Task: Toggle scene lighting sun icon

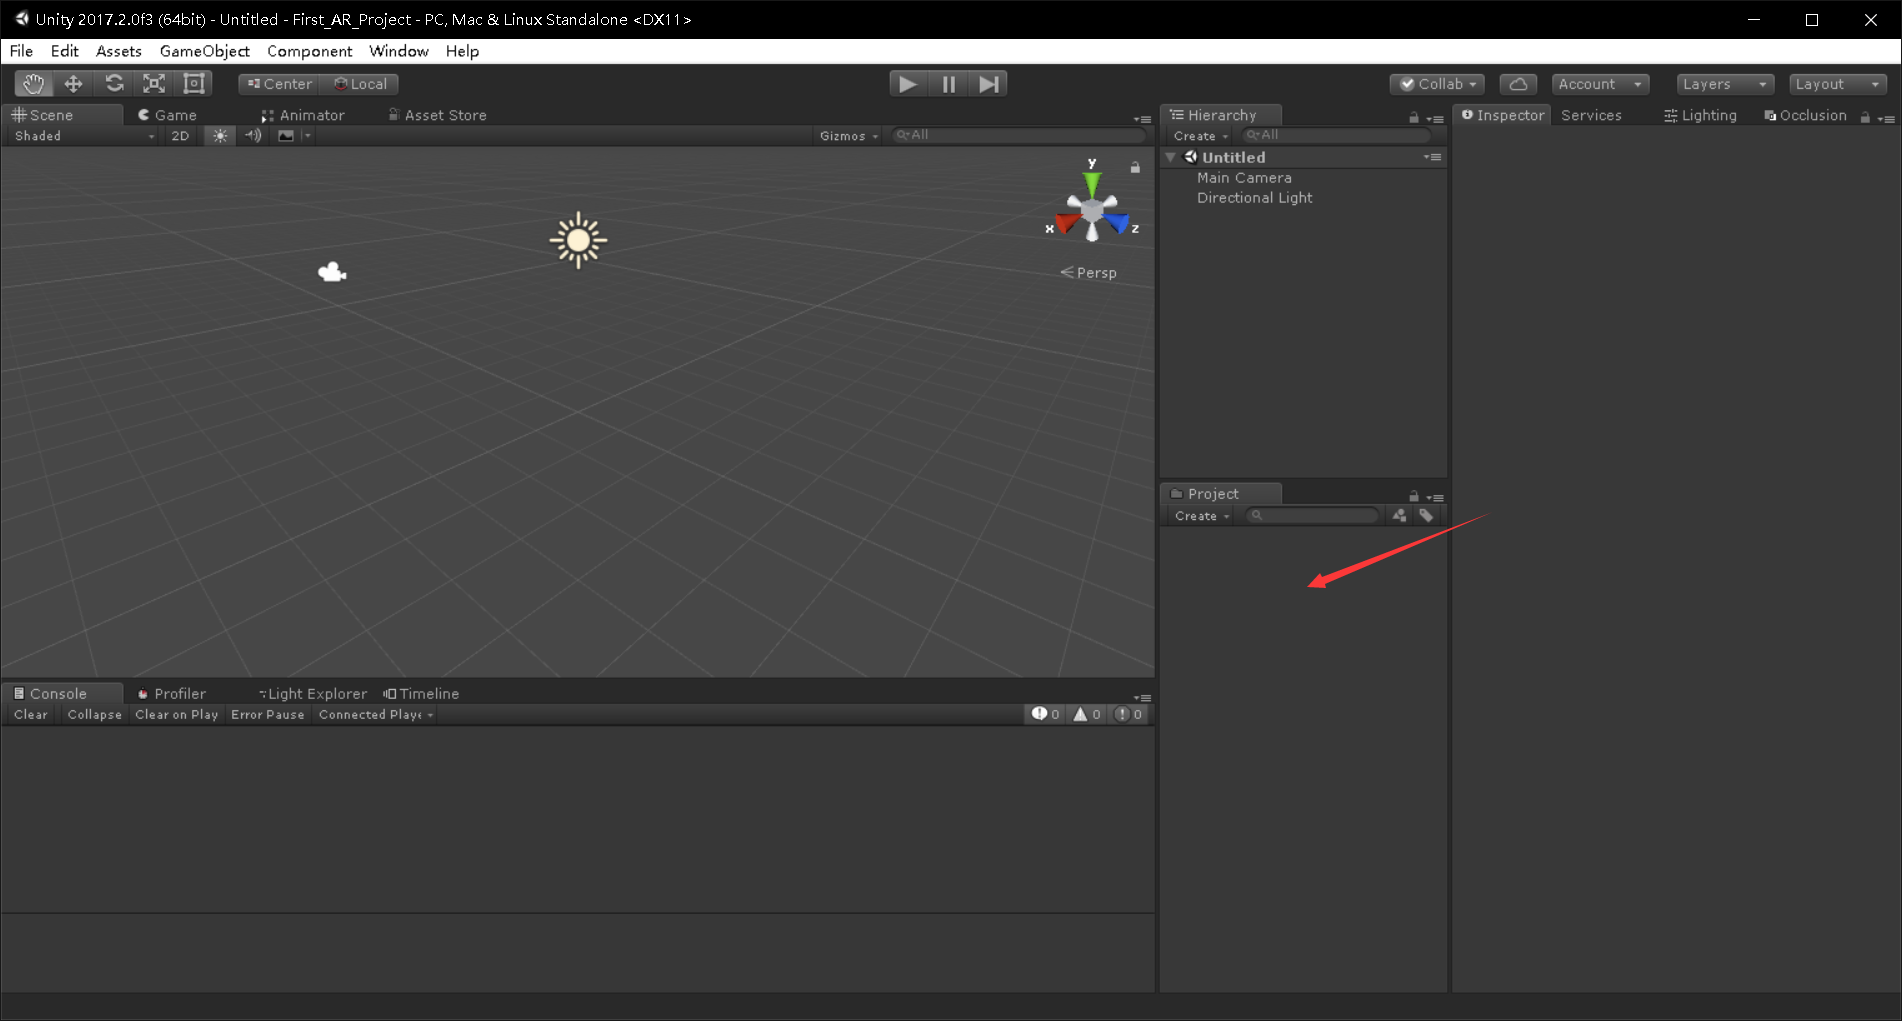Action: 220,136
